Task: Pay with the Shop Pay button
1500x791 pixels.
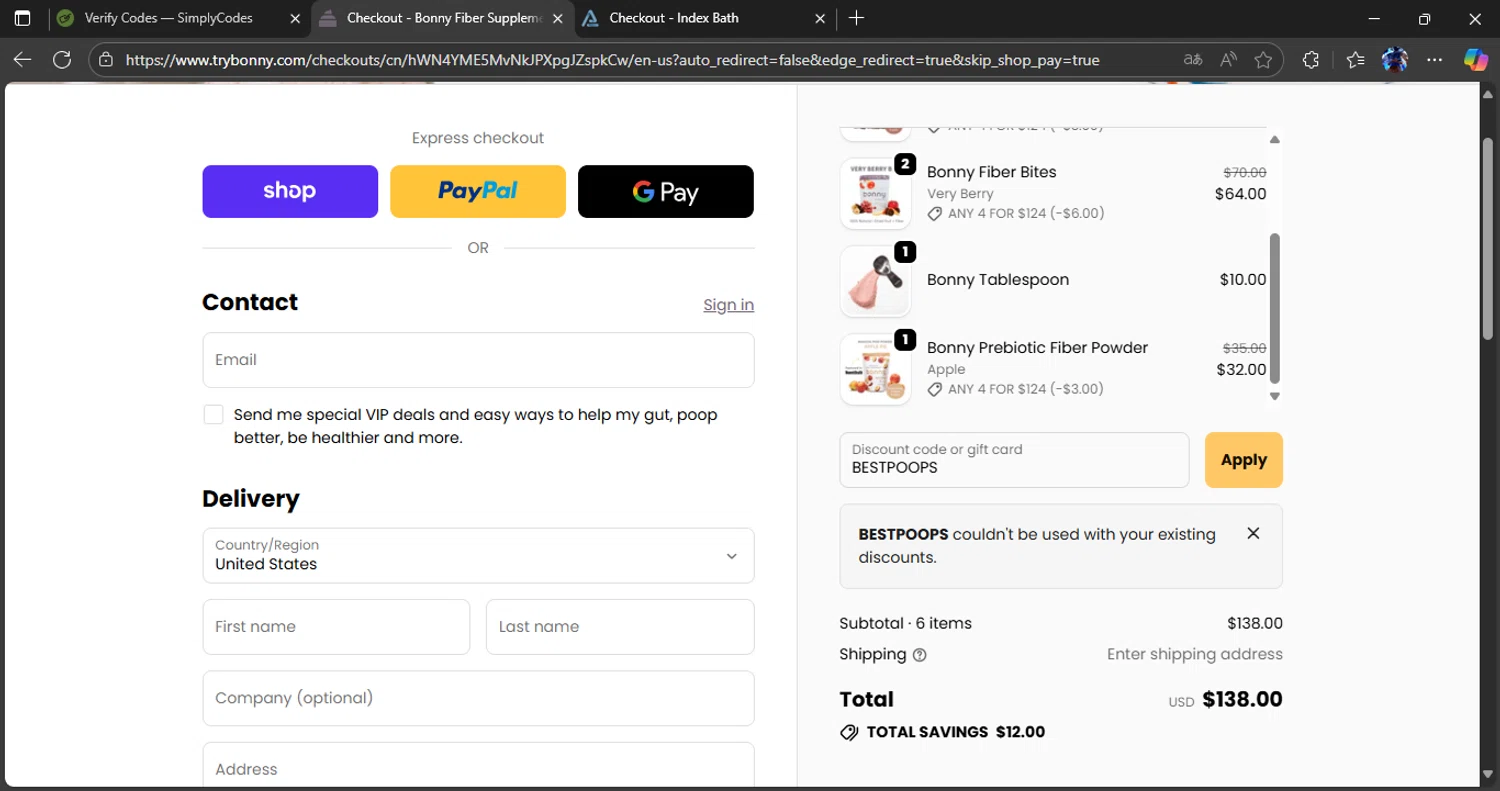Action: pos(290,191)
